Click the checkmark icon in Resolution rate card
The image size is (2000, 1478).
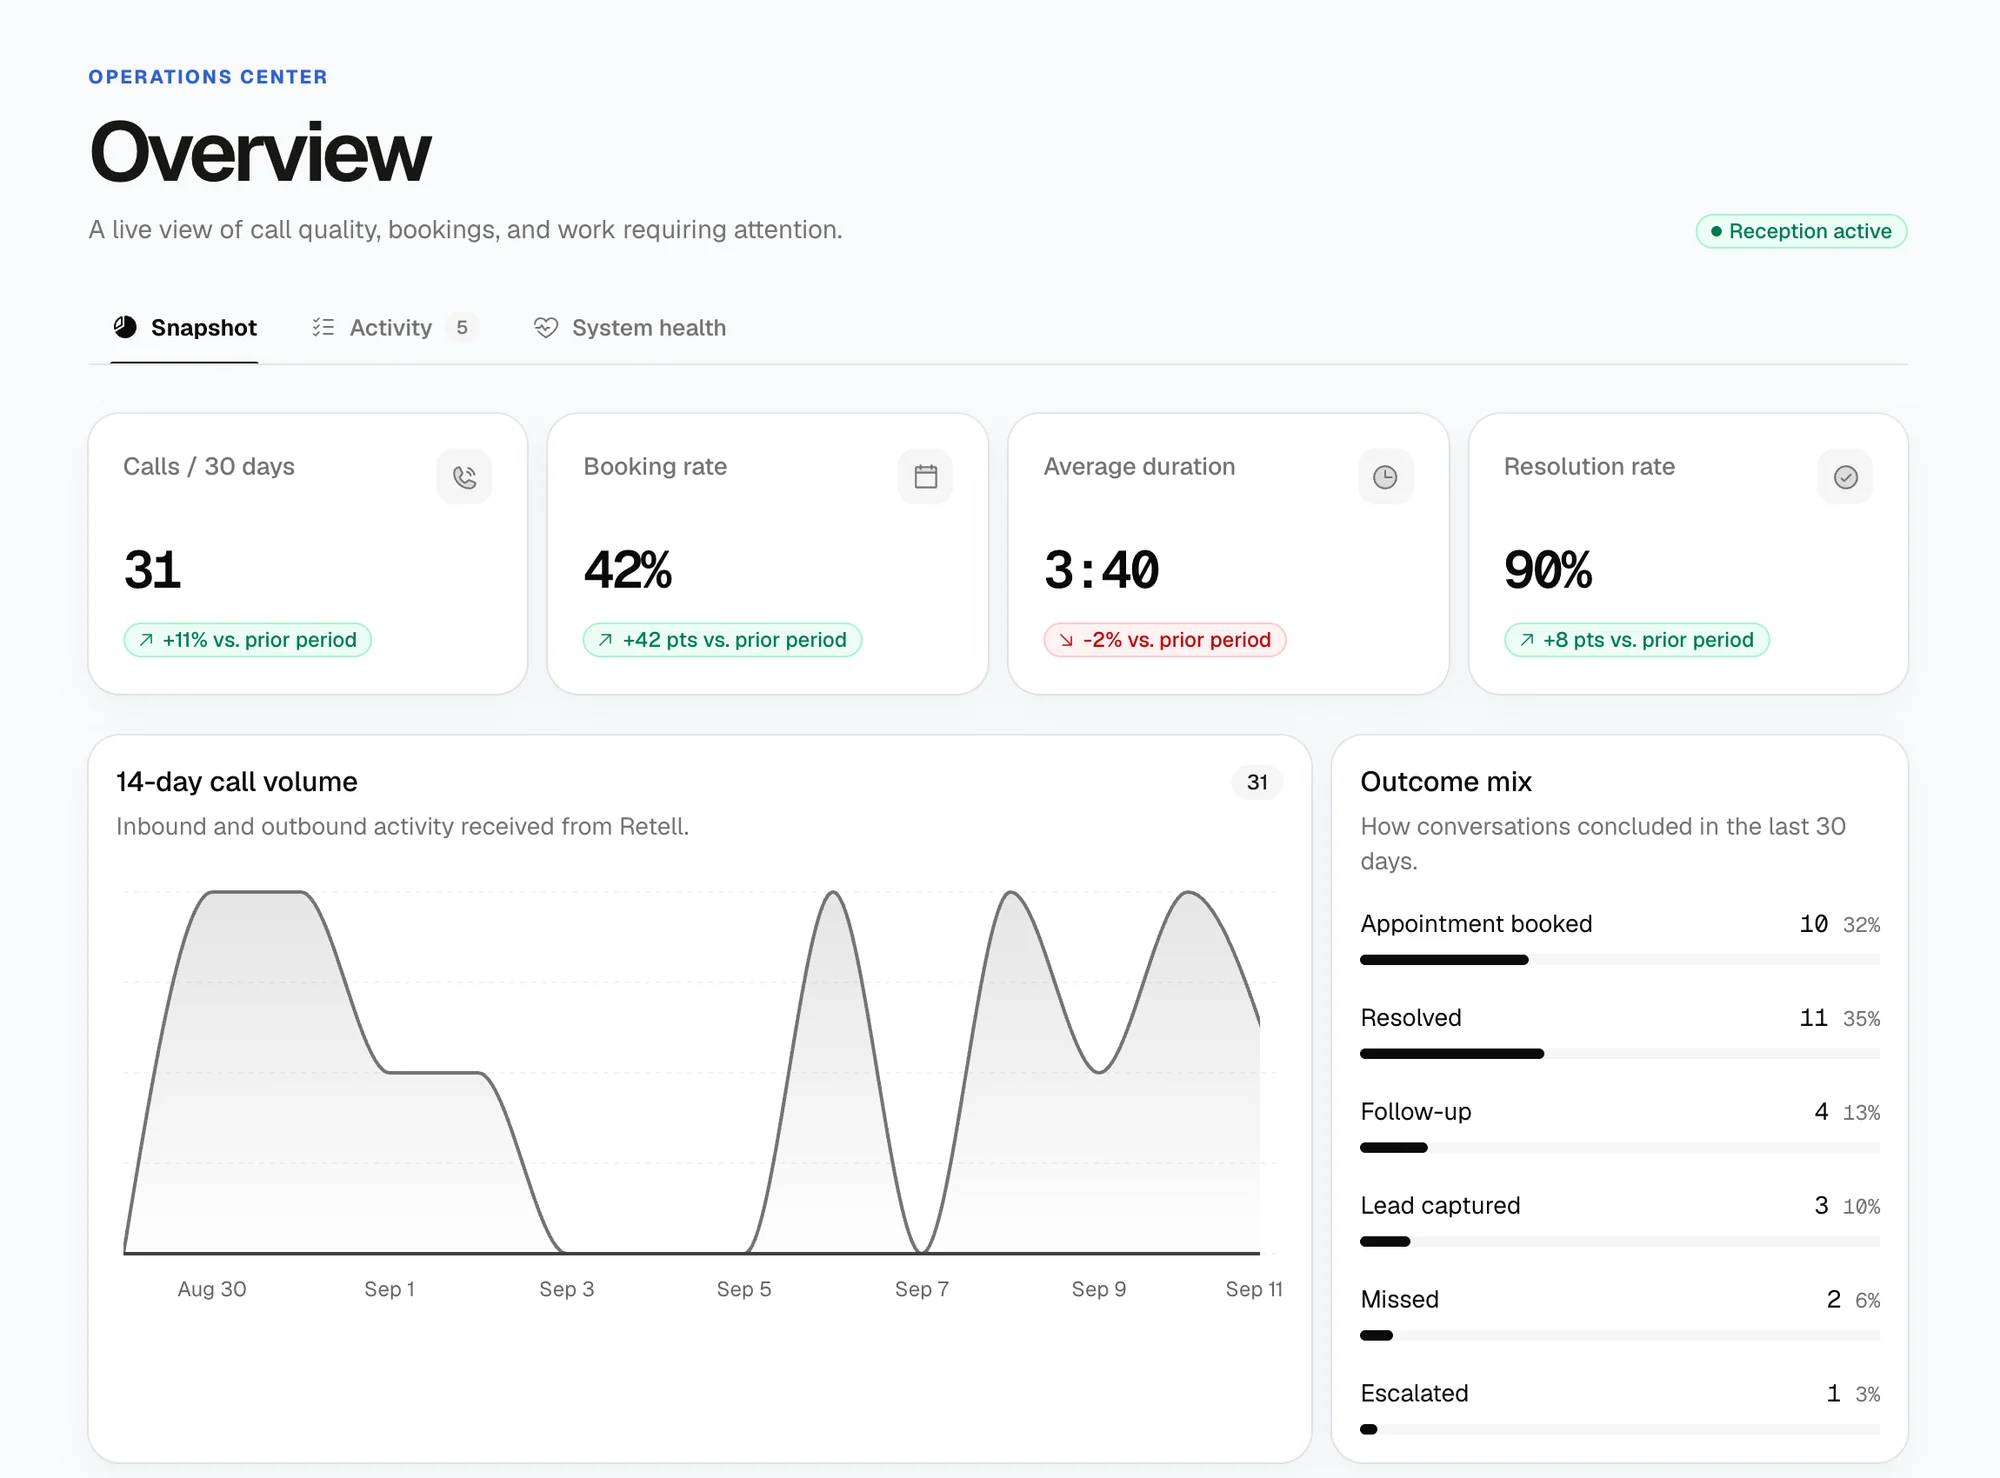coord(1845,477)
